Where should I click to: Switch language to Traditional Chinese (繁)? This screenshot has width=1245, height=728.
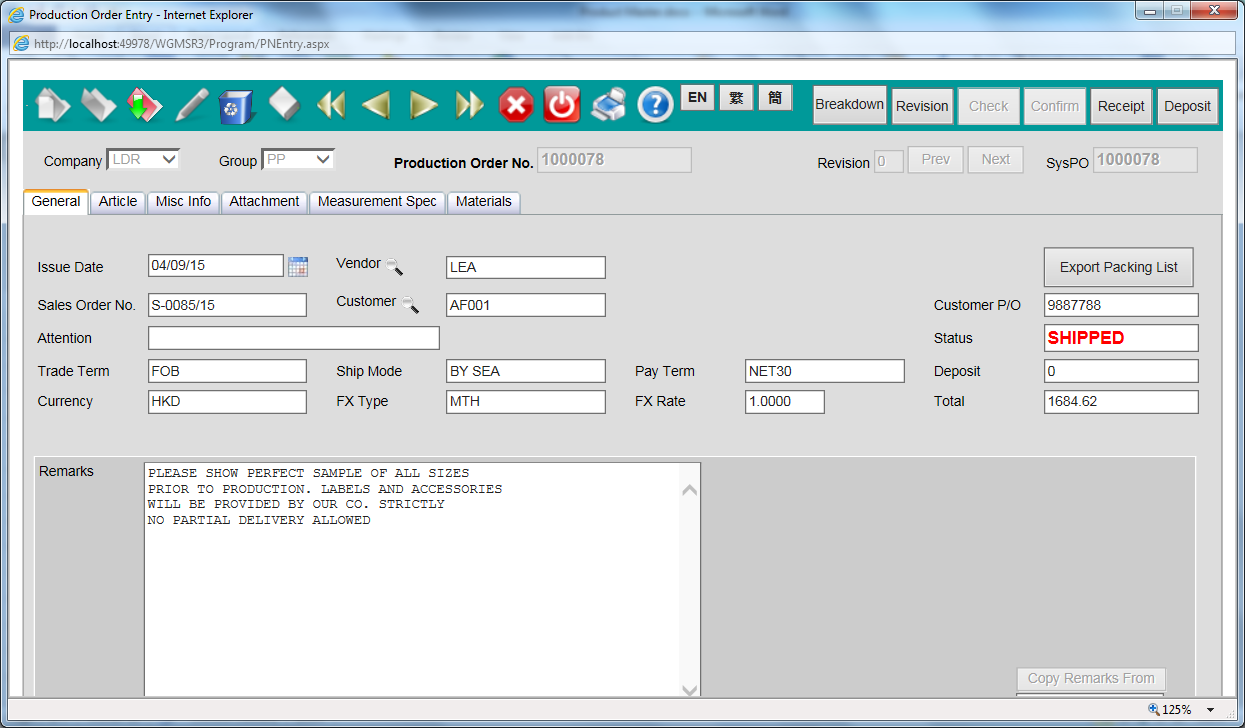point(736,98)
